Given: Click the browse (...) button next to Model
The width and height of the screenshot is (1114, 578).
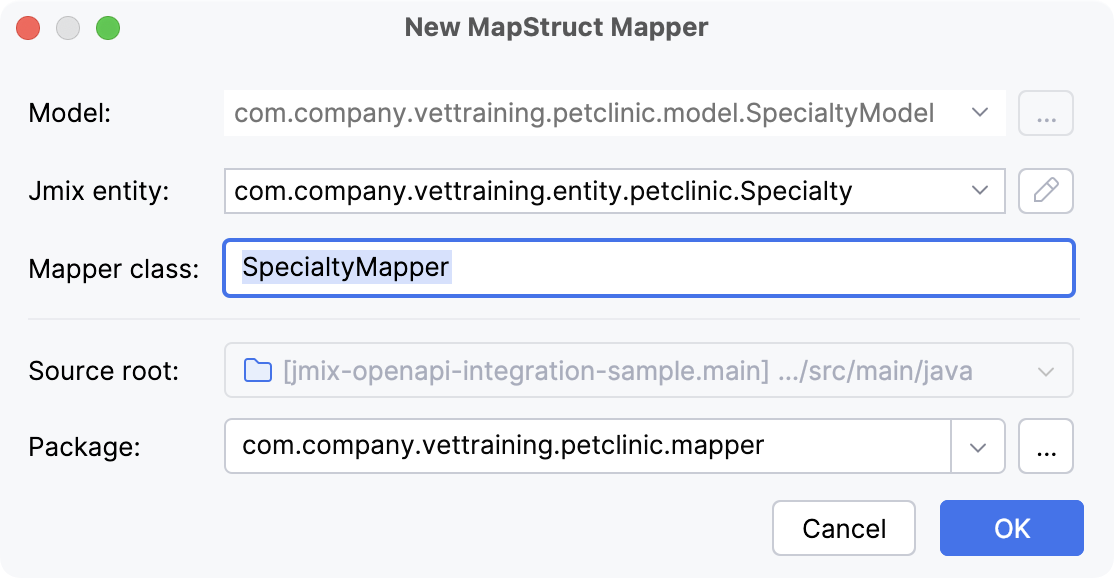Looking at the screenshot, I should tap(1046, 113).
